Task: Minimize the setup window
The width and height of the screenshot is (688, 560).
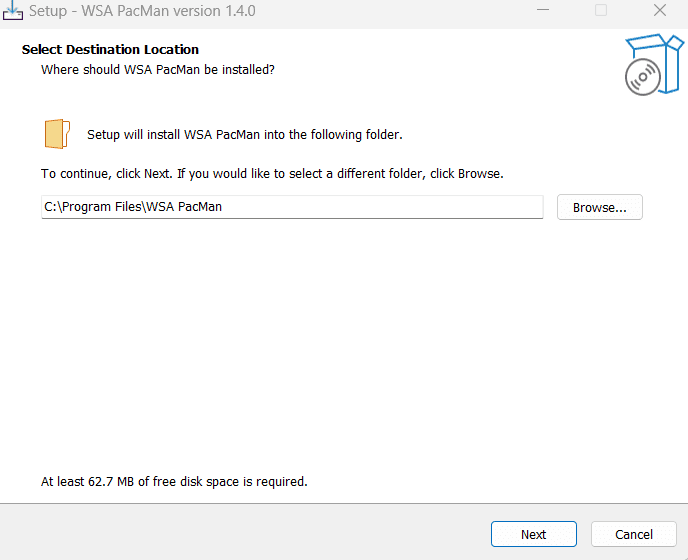Action: [544, 10]
